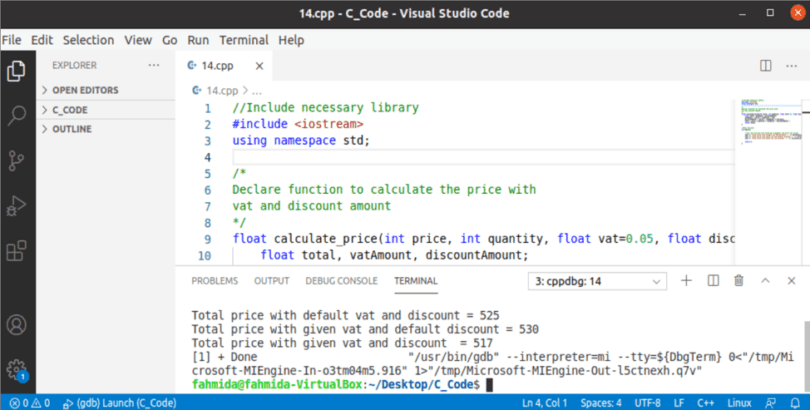
Task: Split the editor to the right
Action: coord(765,65)
